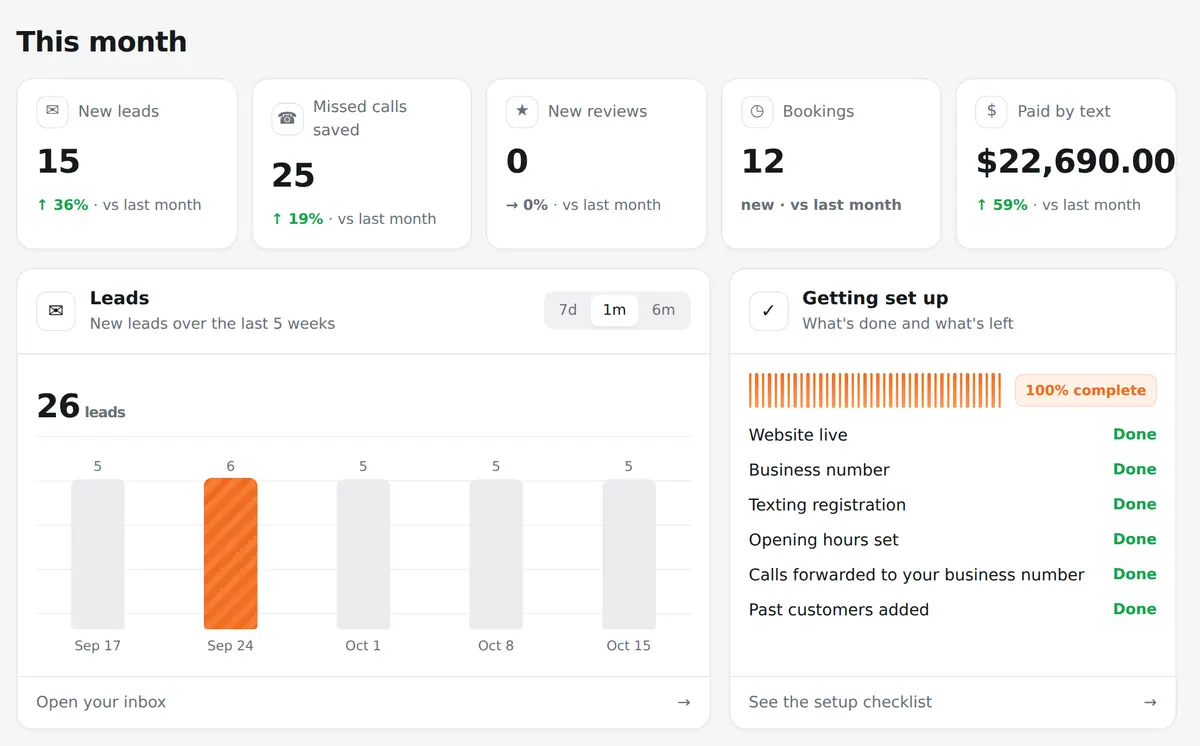The image size is (1200, 746).
Task: Click the Missed calls saved value 25
Action: pyautogui.click(x=293, y=175)
